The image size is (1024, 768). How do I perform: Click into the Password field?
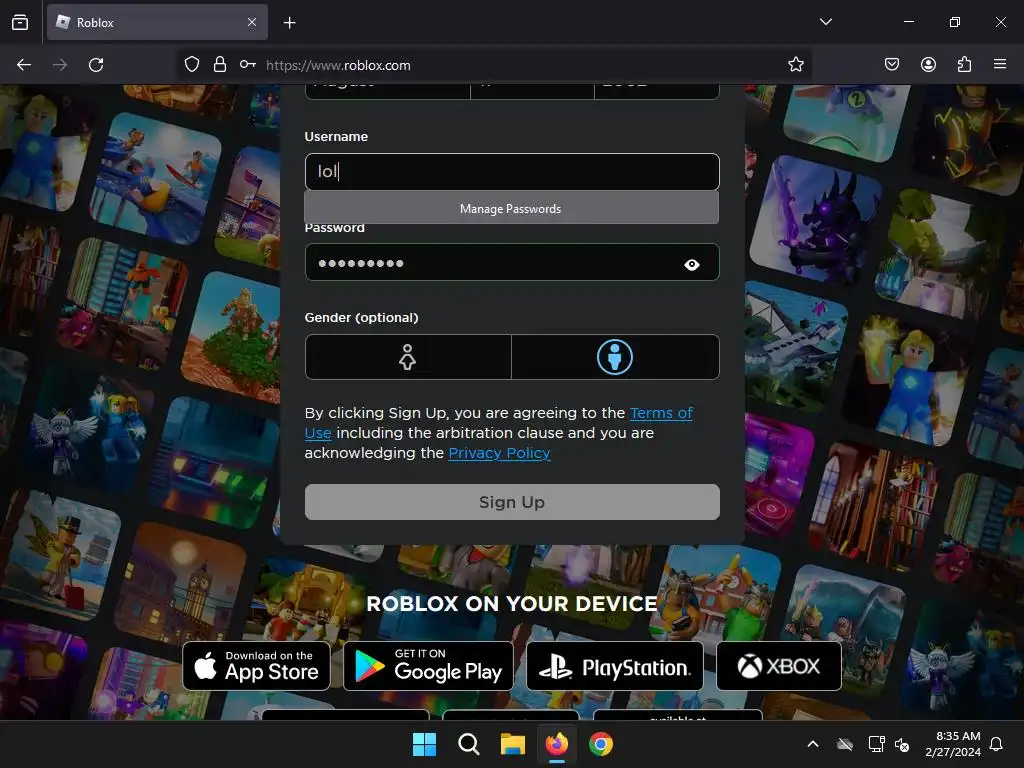[x=512, y=263]
